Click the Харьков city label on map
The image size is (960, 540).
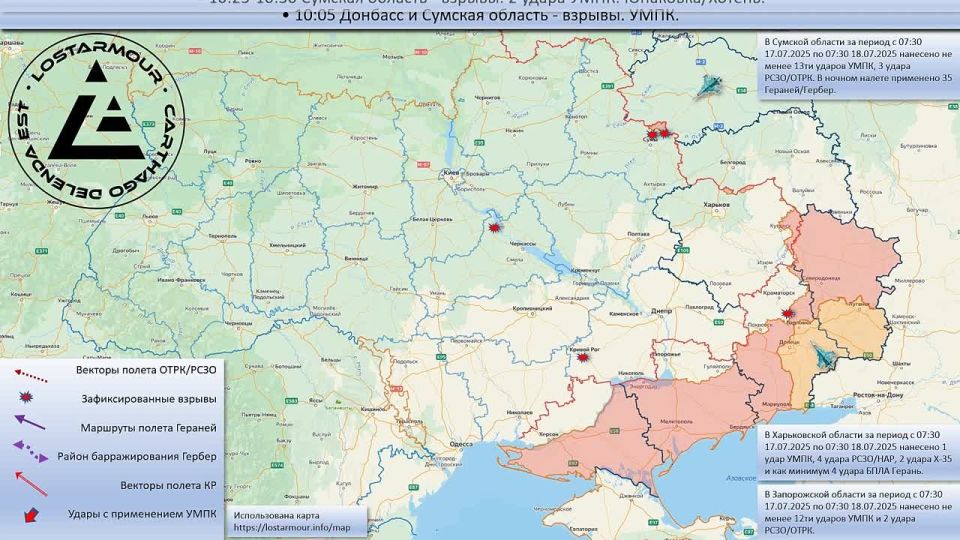click(717, 205)
